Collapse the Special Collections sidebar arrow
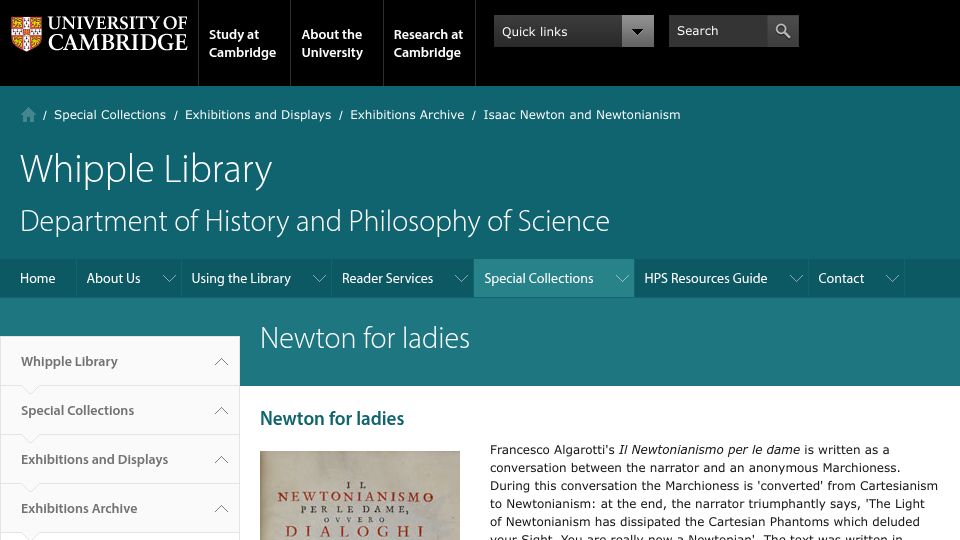This screenshot has height=540, width=960. pos(222,411)
